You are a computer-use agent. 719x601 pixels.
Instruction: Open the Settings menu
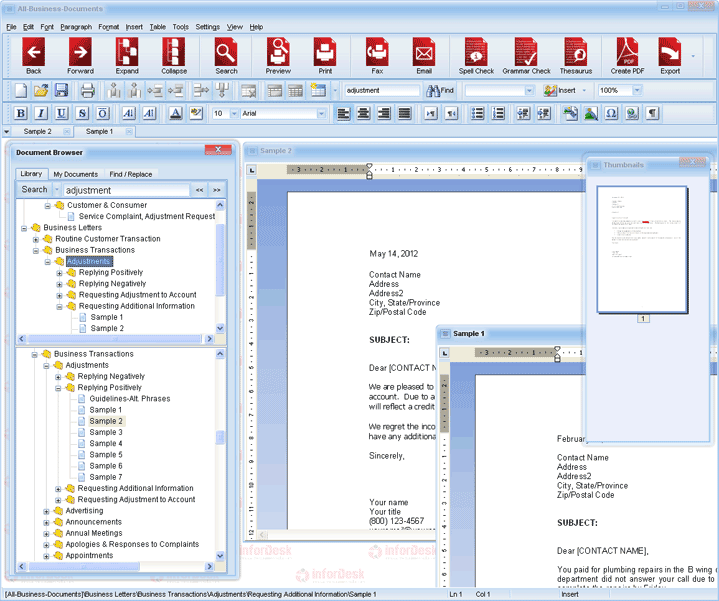pos(208,27)
